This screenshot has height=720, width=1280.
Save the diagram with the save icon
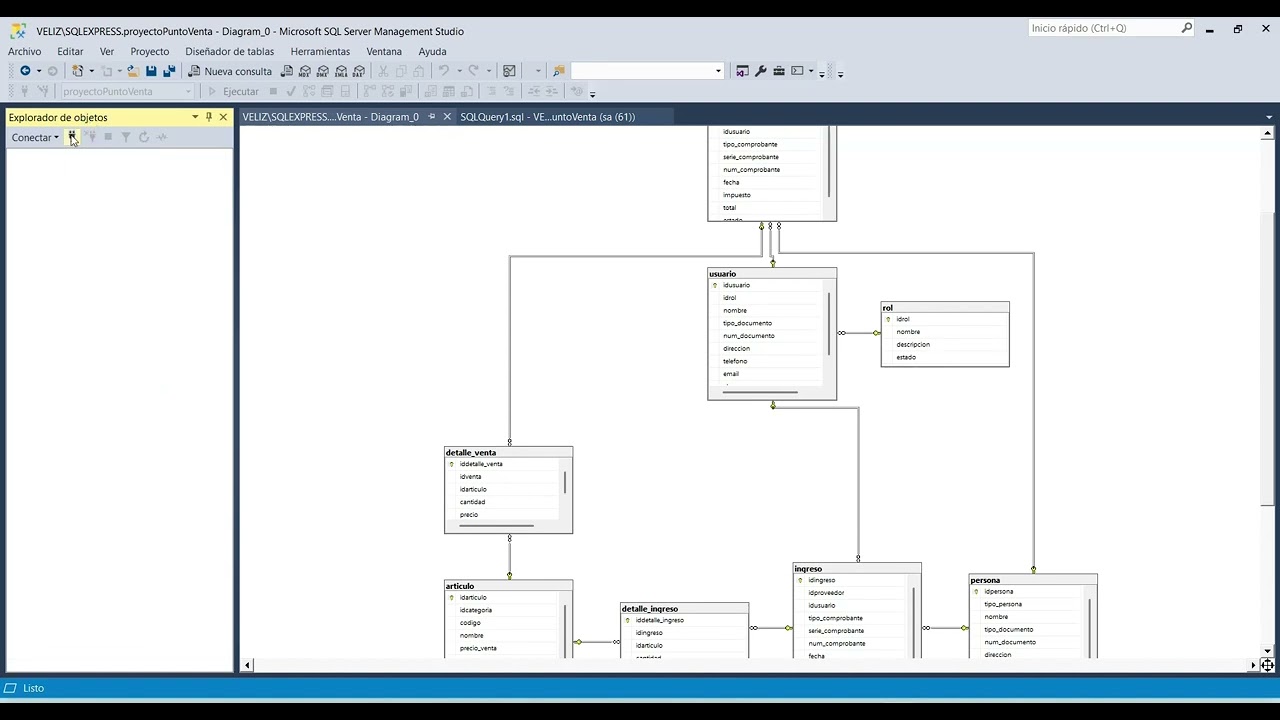coord(151,71)
